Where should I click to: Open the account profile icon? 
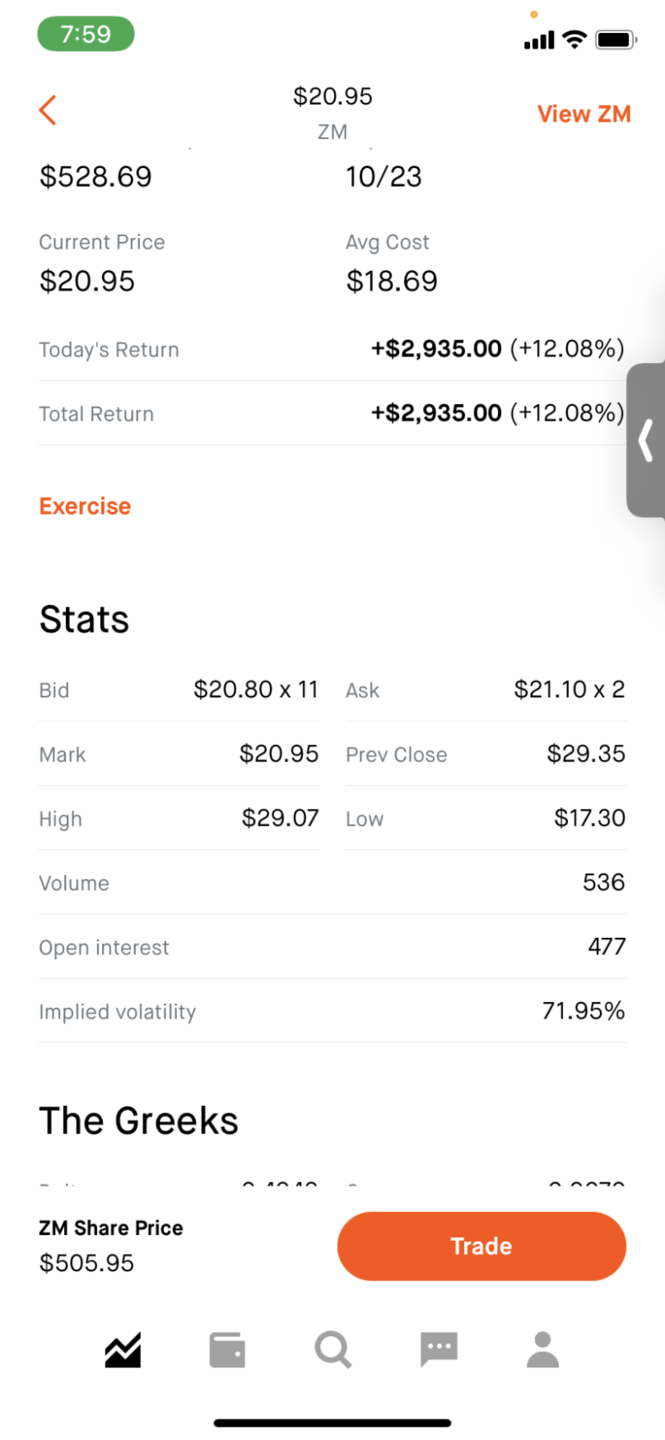543,1350
